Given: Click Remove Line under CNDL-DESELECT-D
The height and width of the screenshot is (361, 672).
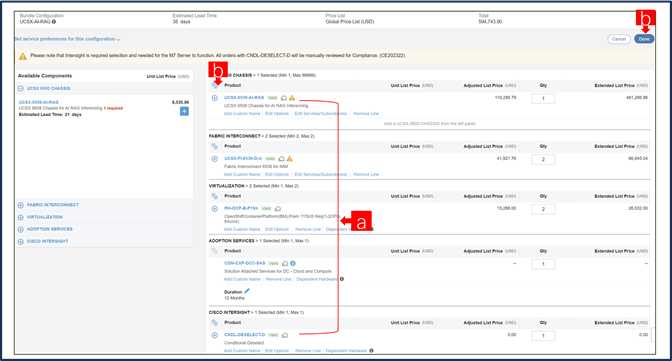Looking at the screenshot, I should tap(308, 351).
